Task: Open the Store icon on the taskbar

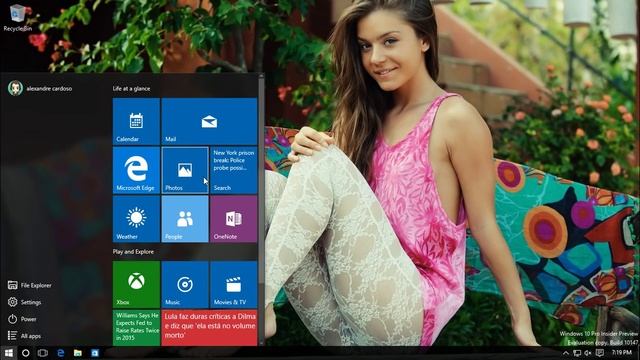Action: tap(95, 353)
